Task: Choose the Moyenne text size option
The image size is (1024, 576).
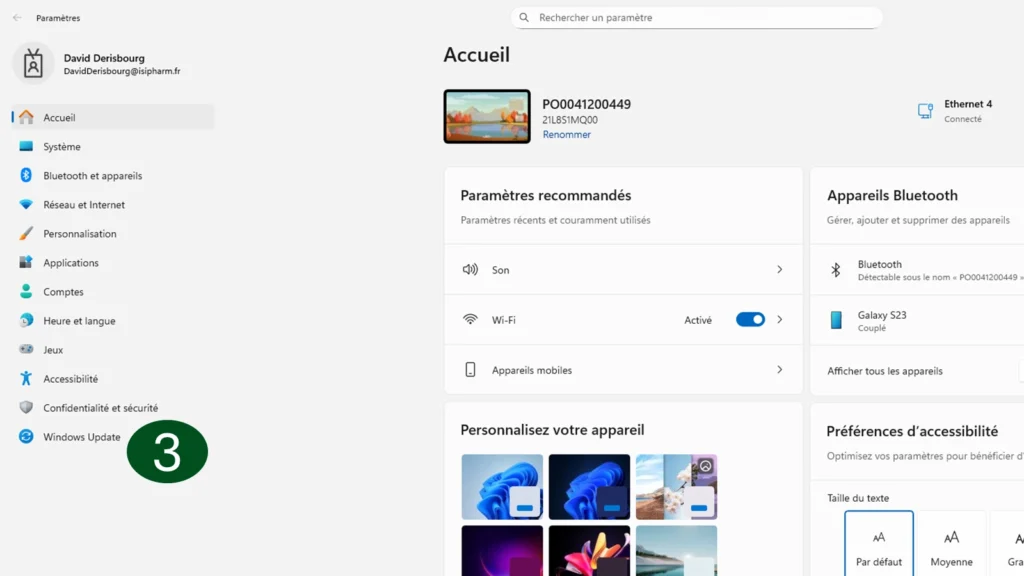Action: pyautogui.click(x=951, y=544)
